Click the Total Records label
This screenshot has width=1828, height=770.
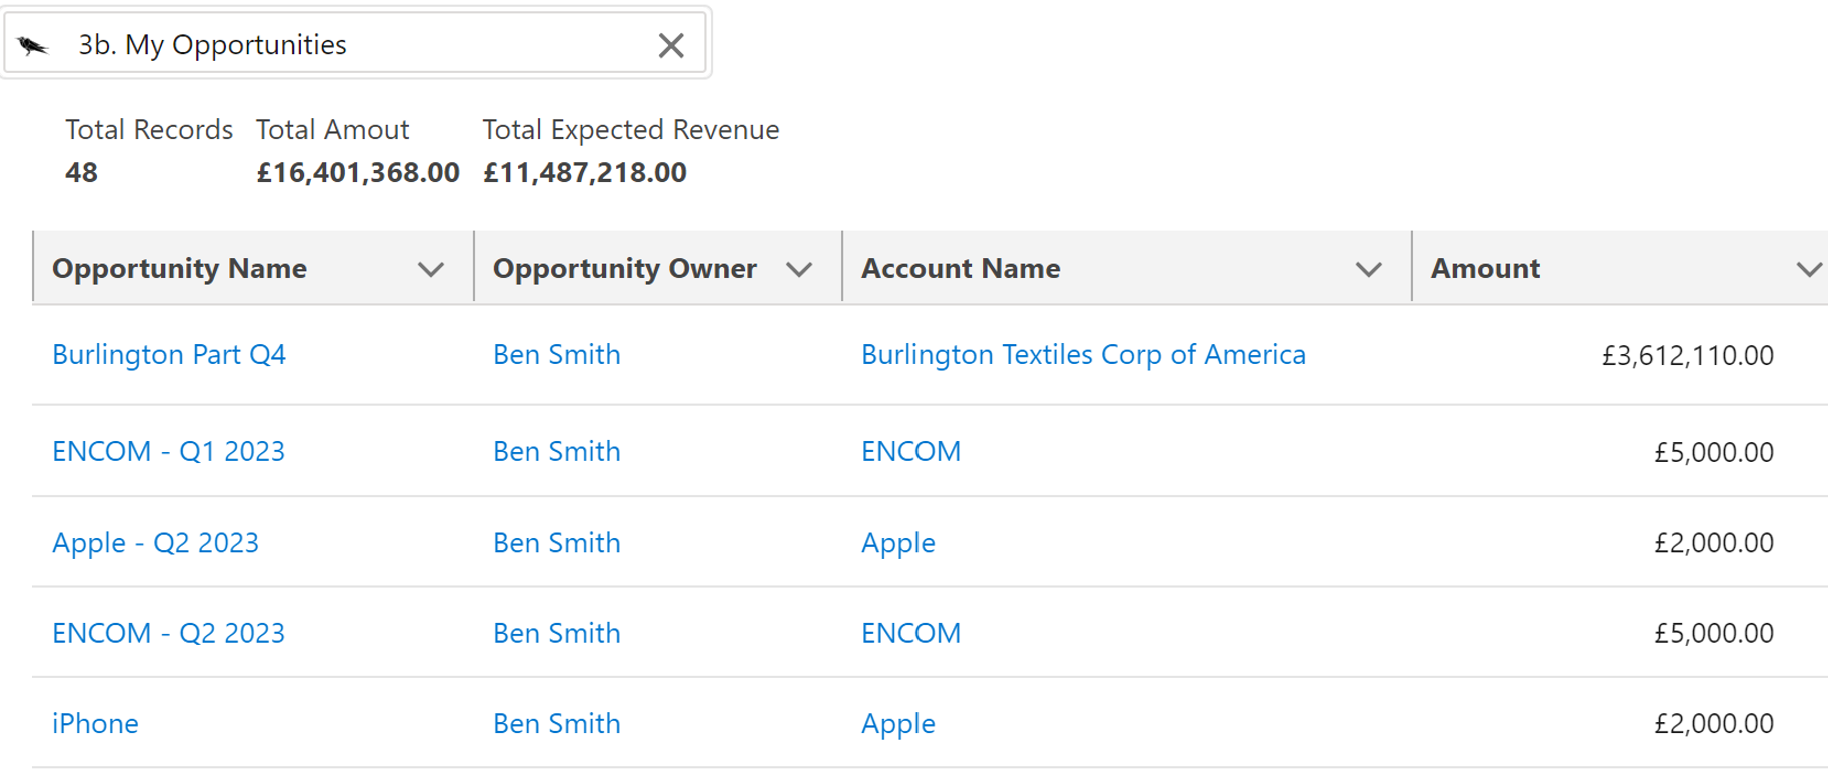tap(149, 129)
